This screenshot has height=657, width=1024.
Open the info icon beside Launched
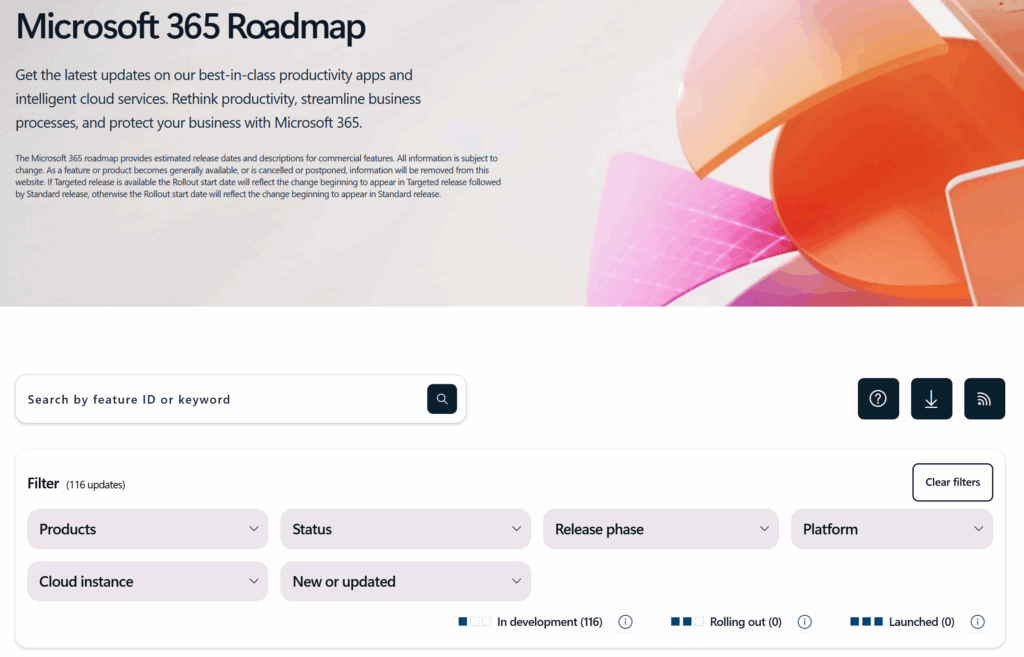click(977, 621)
